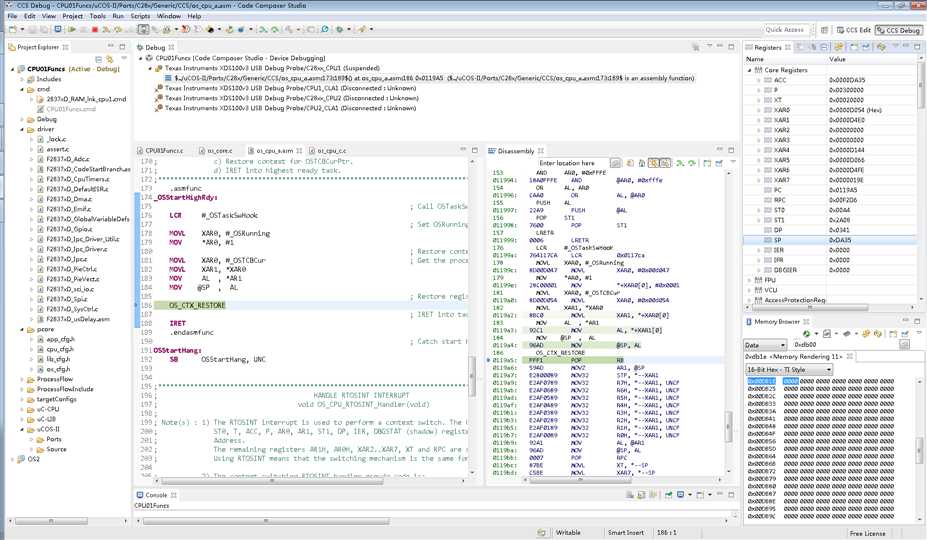Click Console display selected console icon
Image resolution: width=927 pixels, height=540 pixels.
[680, 494]
